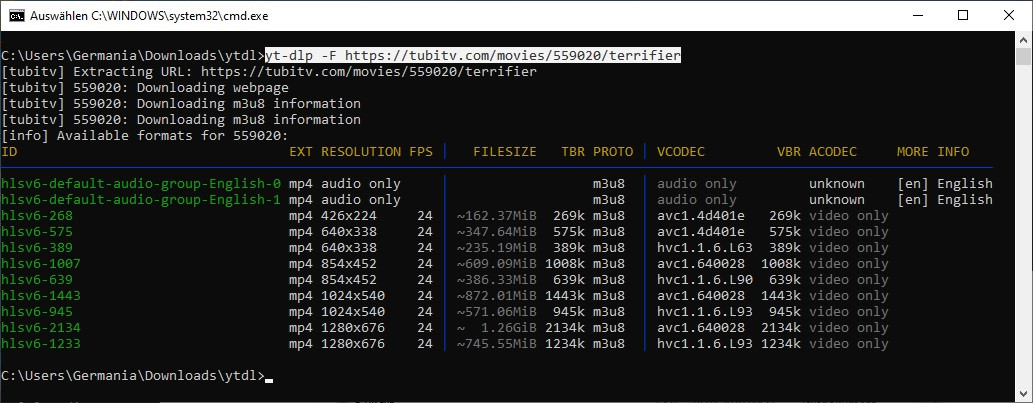
Task: Click the hlsv6-default-audio-group-English-1 entry
Action: [x=141, y=200]
